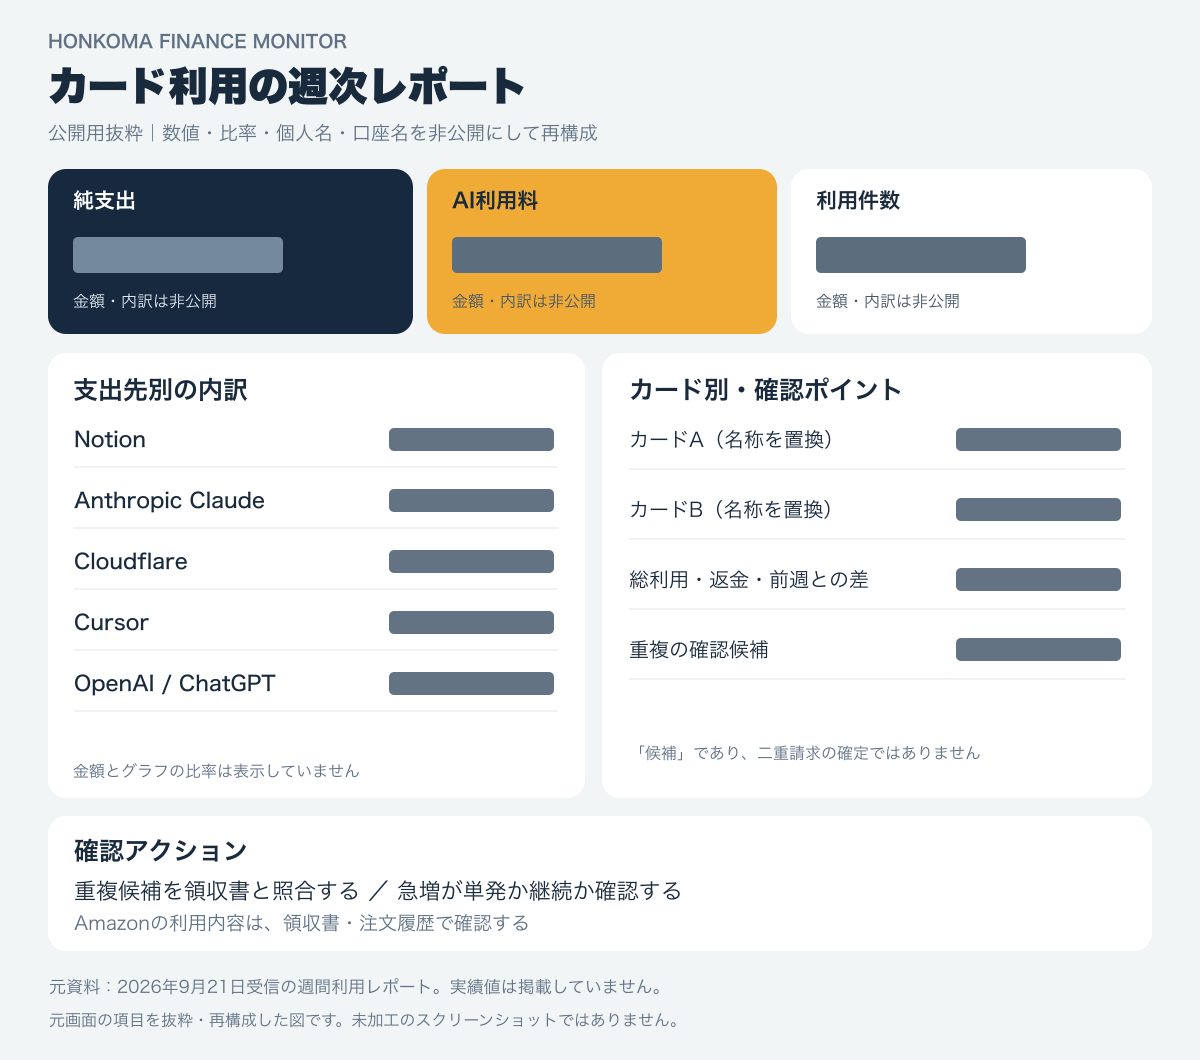Click 金額・内訳は非公開 in the AI利用料 card
The height and width of the screenshot is (1060, 1200).
tap(524, 301)
